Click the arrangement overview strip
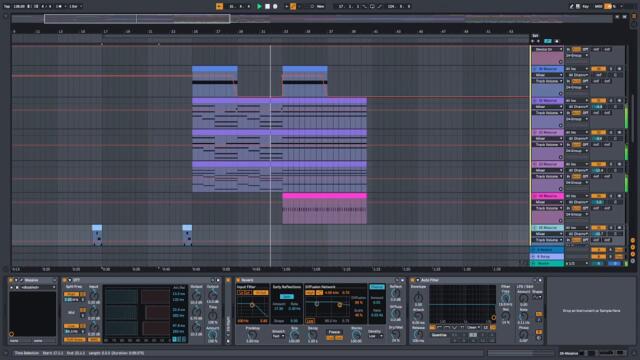This screenshot has height=360, width=640. [x=312, y=19]
